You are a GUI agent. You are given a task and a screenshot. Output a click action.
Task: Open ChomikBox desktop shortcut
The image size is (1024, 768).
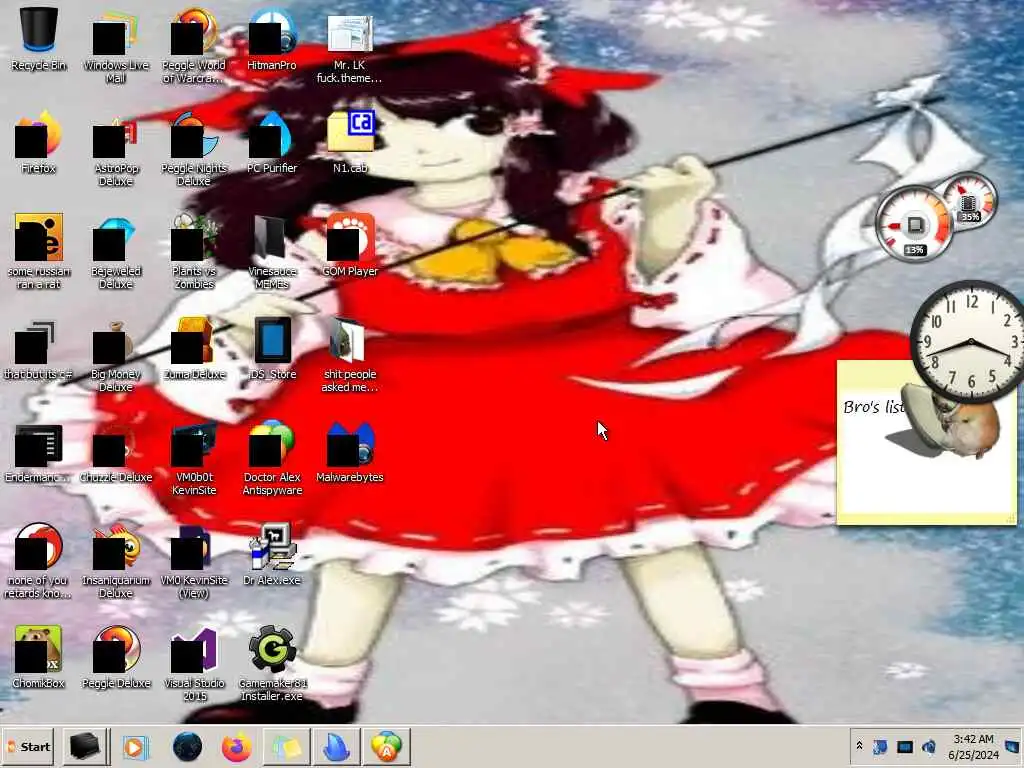pos(38,658)
